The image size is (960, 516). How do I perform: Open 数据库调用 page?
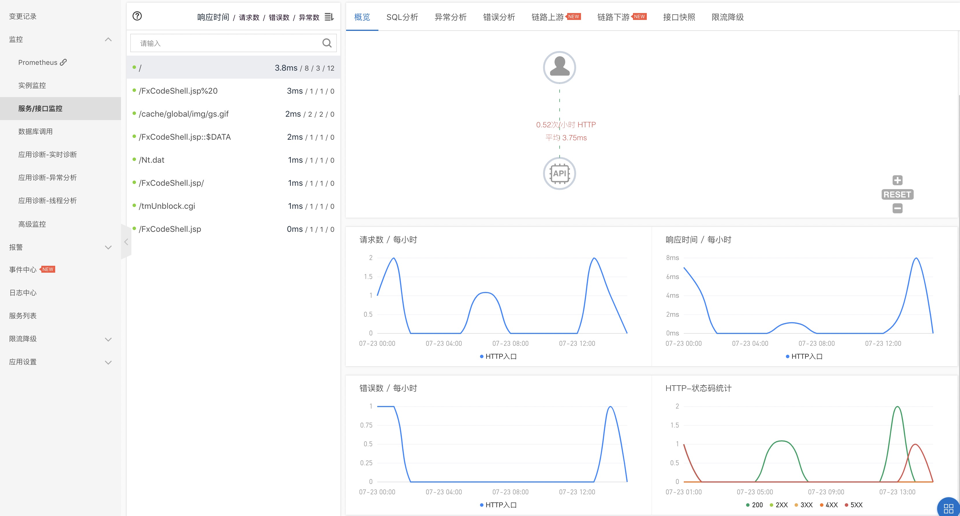point(35,132)
